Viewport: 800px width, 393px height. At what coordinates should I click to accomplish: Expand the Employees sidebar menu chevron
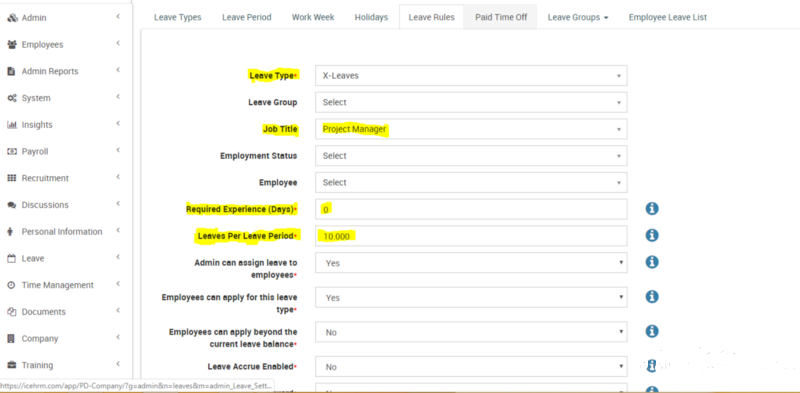tap(118, 43)
